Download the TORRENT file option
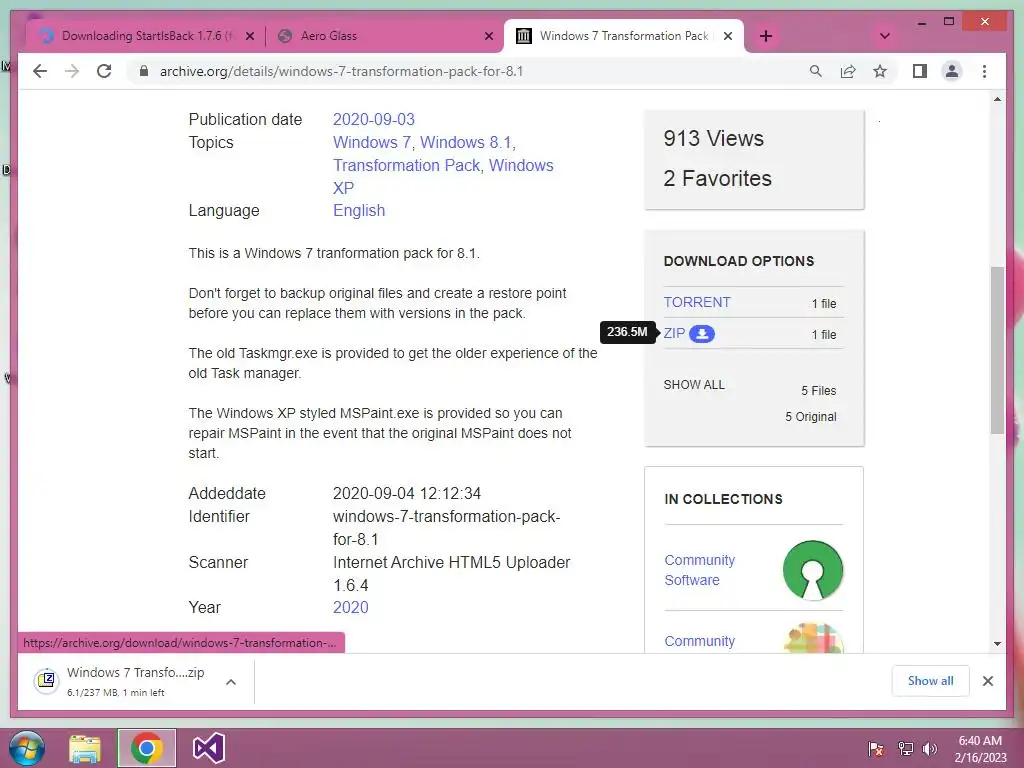Viewport: 1024px width, 768px height. click(697, 302)
